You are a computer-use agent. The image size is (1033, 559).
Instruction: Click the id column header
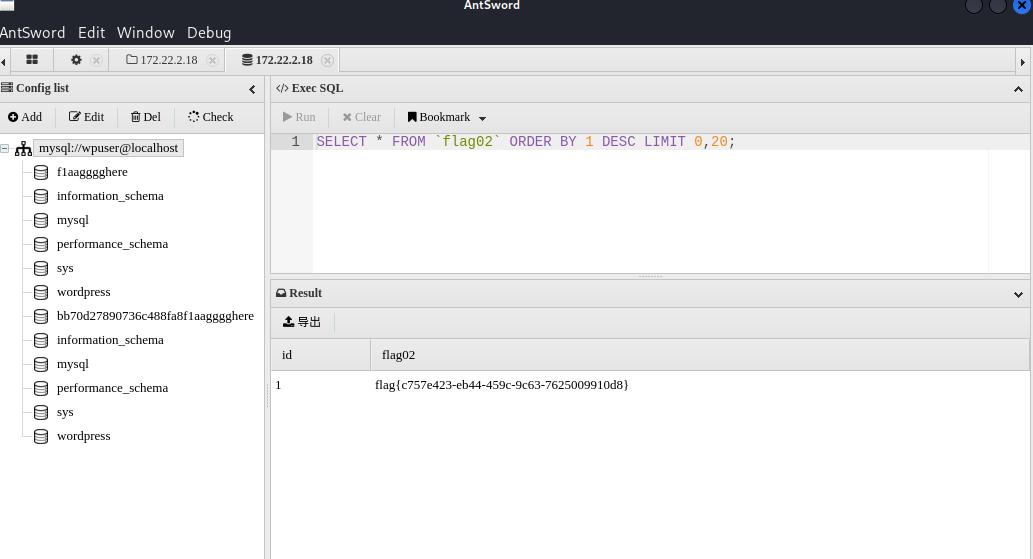[x=321, y=355]
